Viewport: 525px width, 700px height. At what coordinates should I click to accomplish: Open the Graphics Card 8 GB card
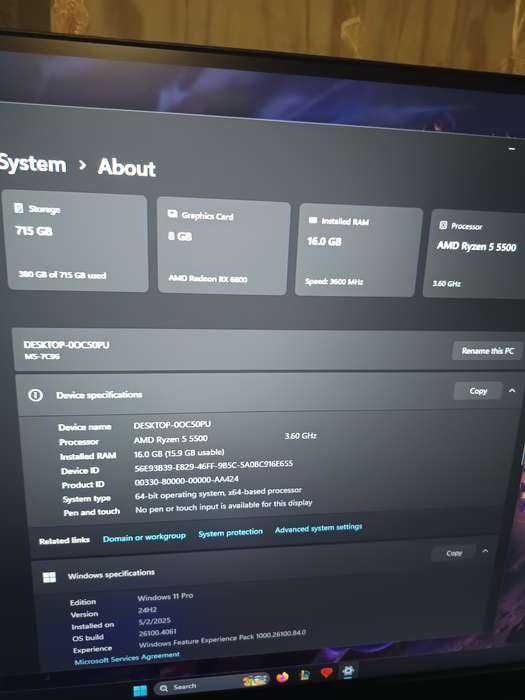tap(223, 246)
